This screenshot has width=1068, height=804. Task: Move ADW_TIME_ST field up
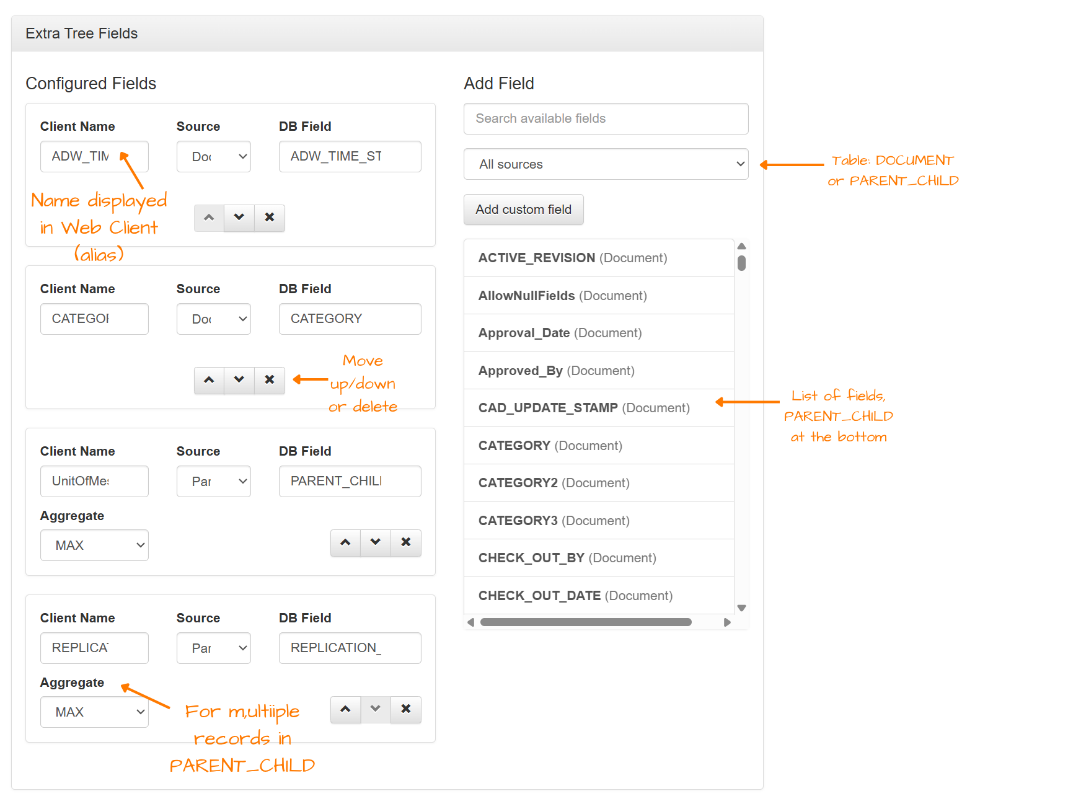tap(209, 217)
